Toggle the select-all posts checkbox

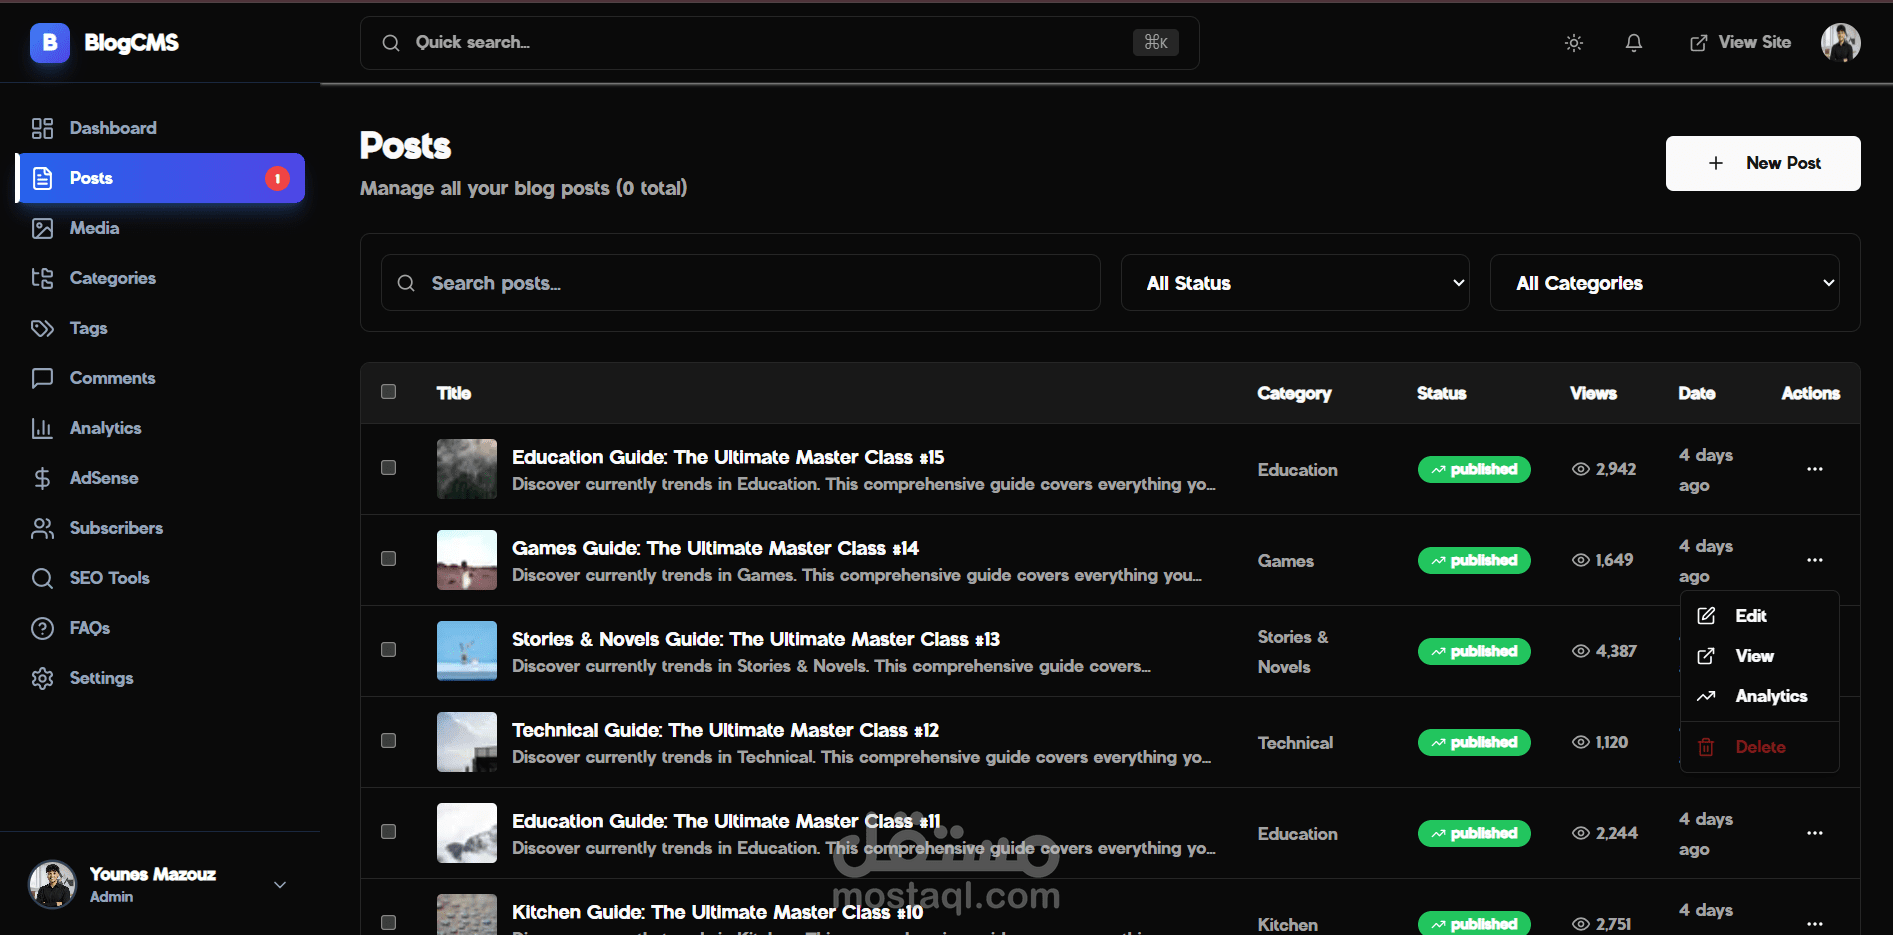pos(389,392)
